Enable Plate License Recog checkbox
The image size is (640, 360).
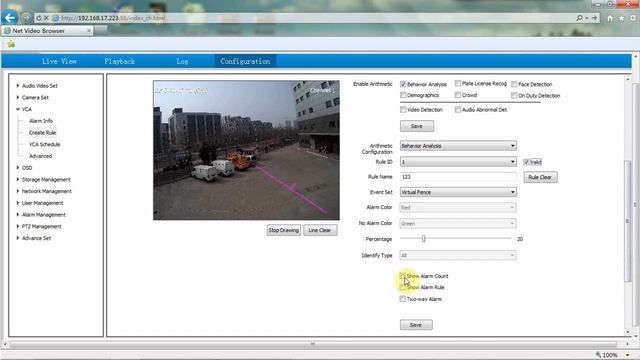[458, 83]
